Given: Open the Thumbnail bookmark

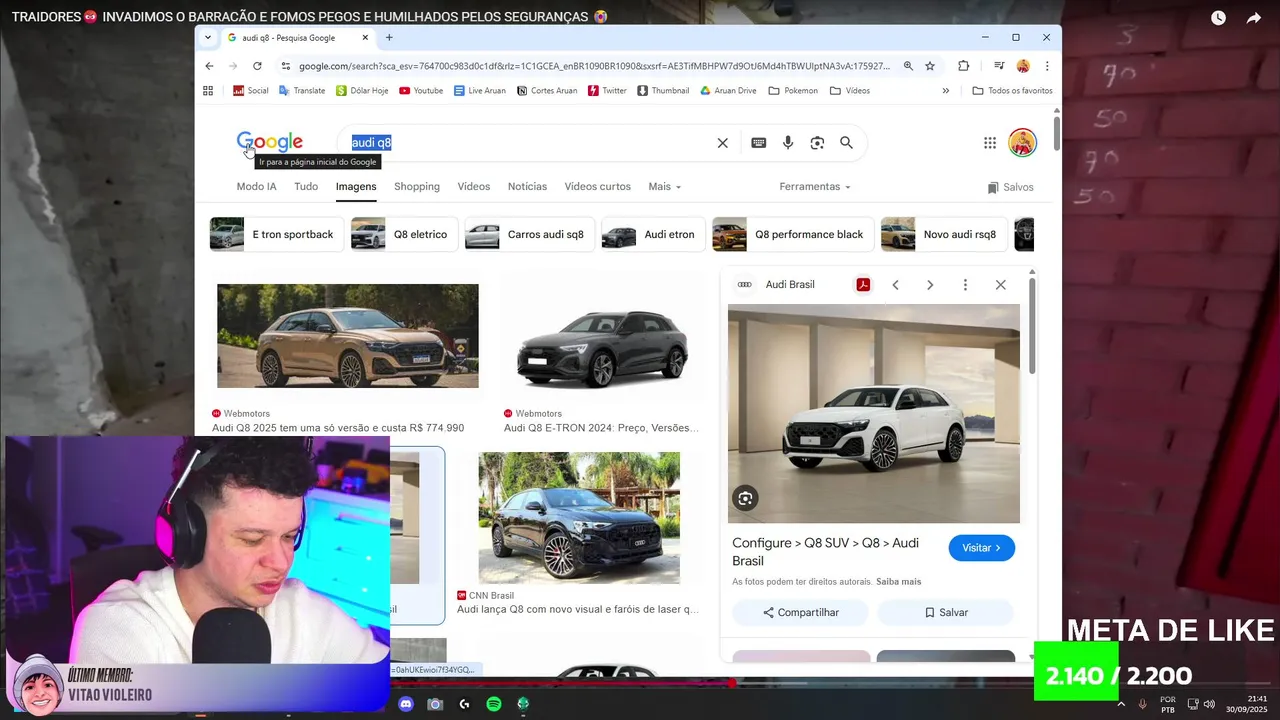Looking at the screenshot, I should point(662,90).
